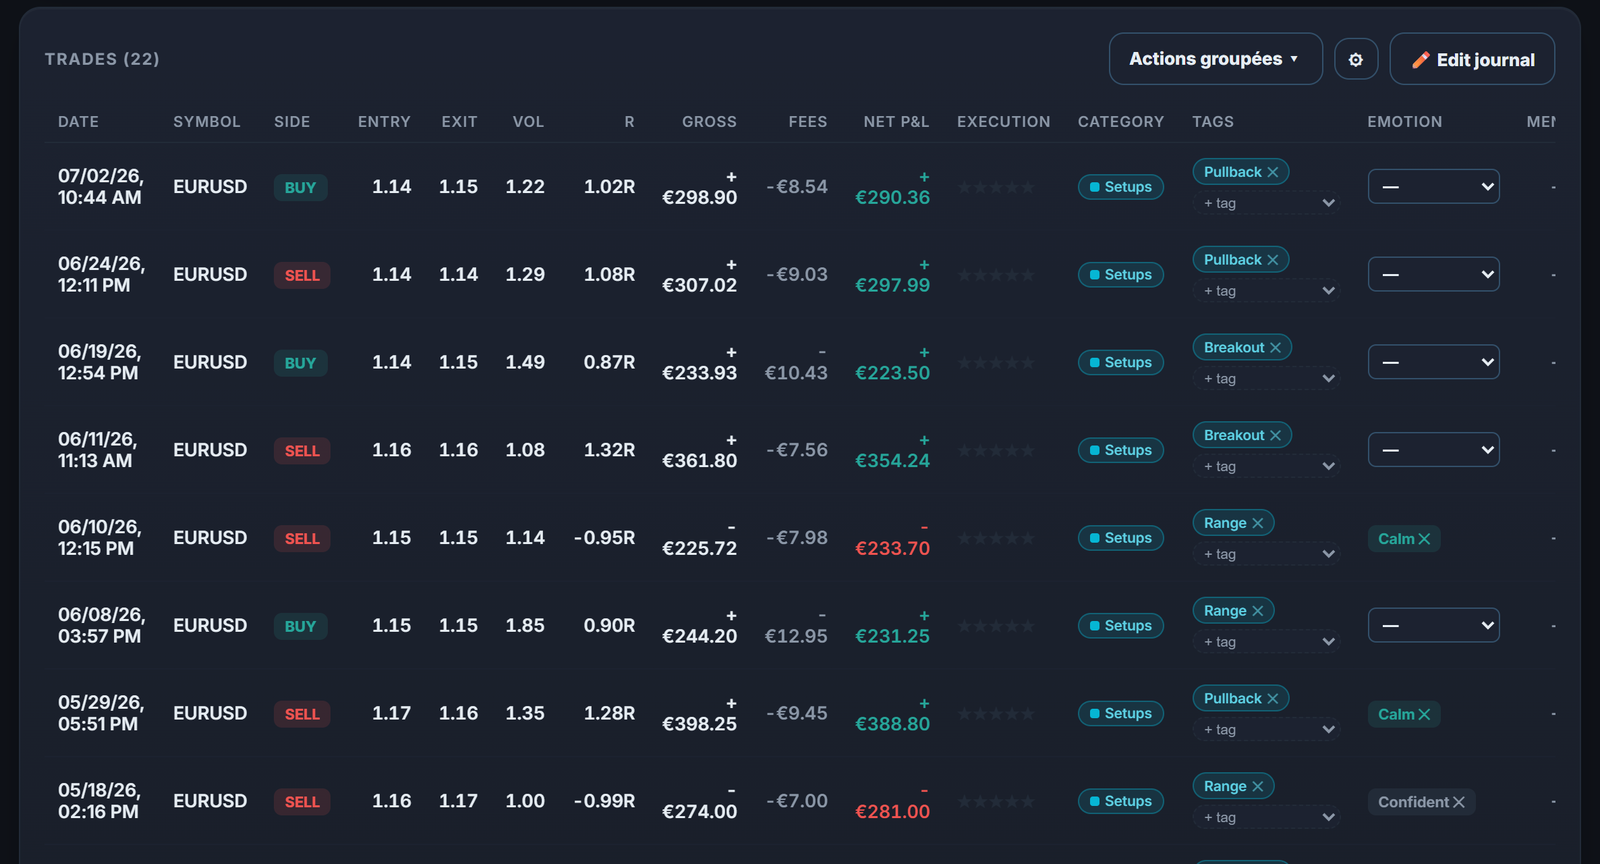Remove Range tag on 06/08/26 trade
Screen dimensions: 1600x864
(1258, 611)
